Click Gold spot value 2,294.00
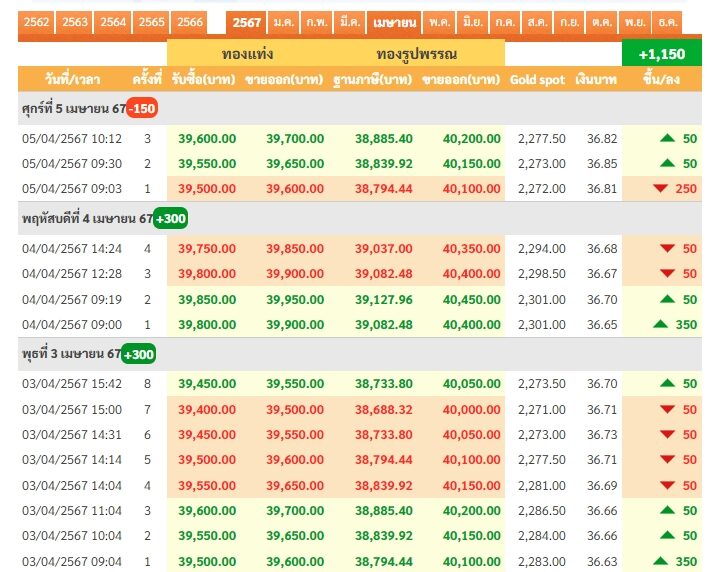Screen dimensions: 707x572 [x=542, y=248]
